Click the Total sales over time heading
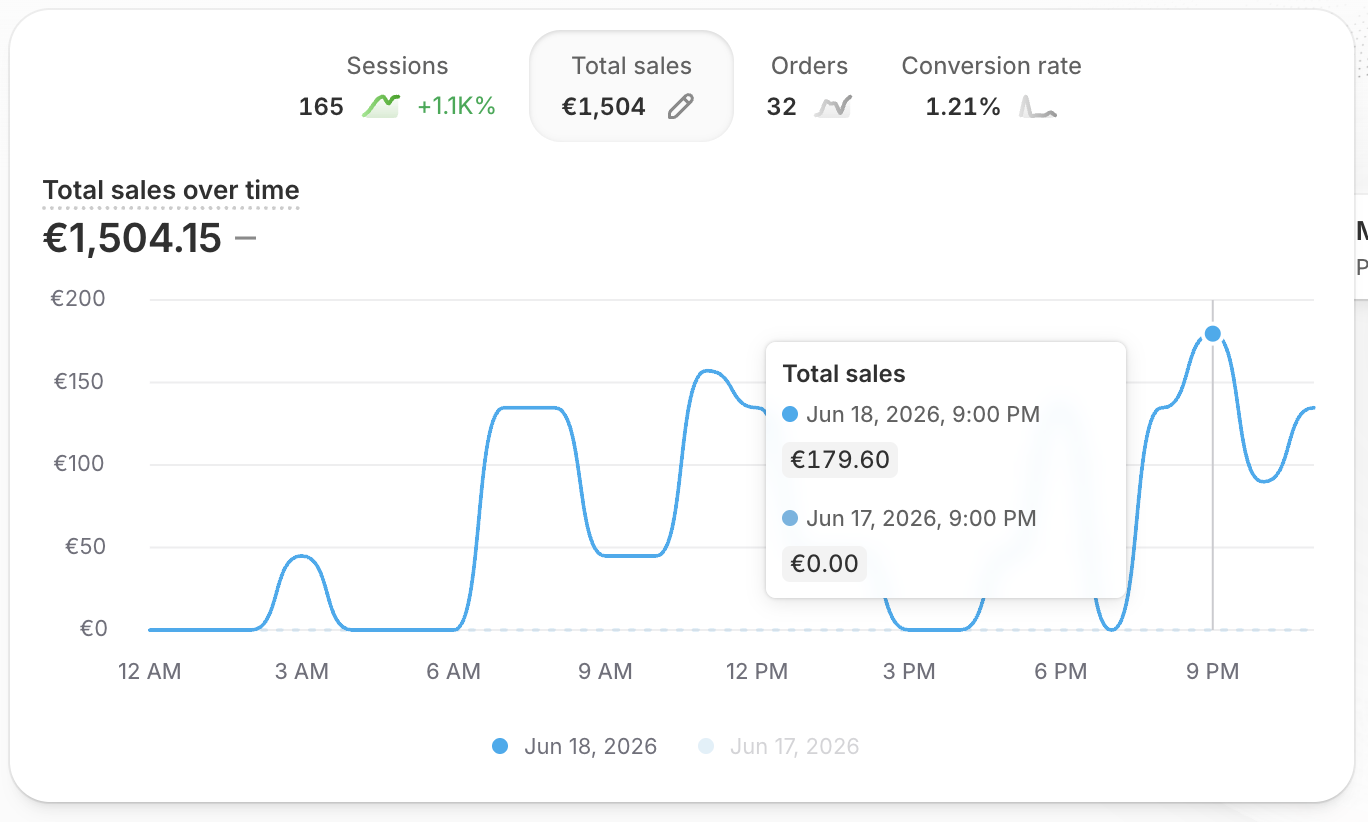Image resolution: width=1368 pixels, height=822 pixels. click(171, 190)
